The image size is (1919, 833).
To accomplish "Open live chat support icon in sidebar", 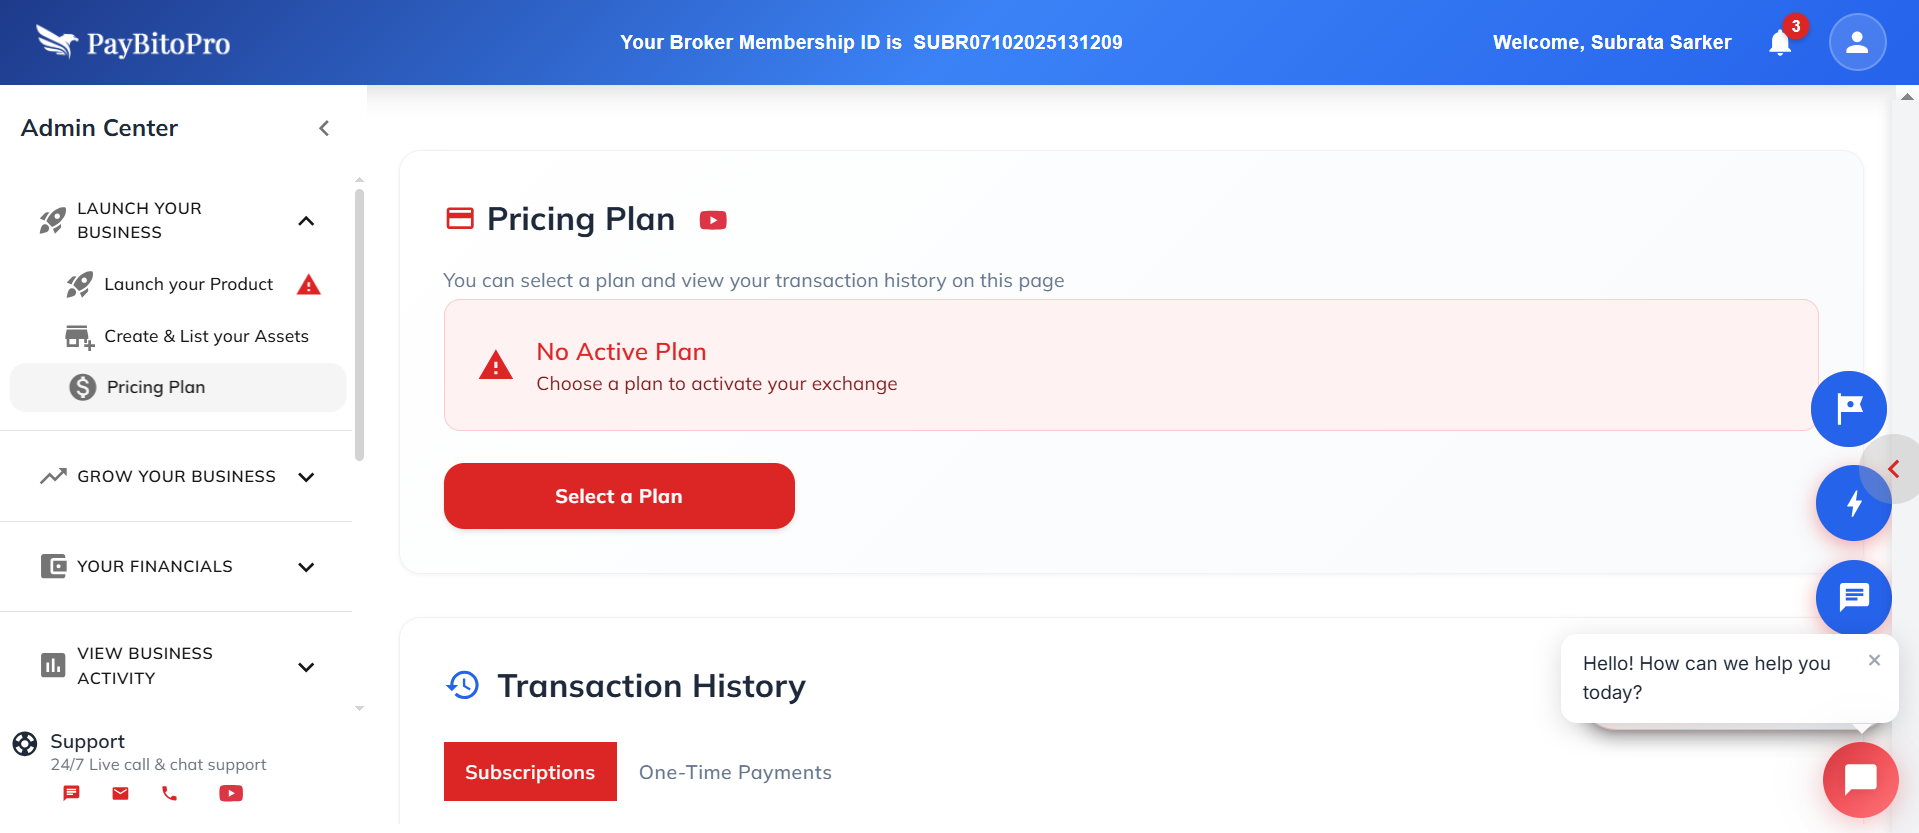I will tap(70, 793).
